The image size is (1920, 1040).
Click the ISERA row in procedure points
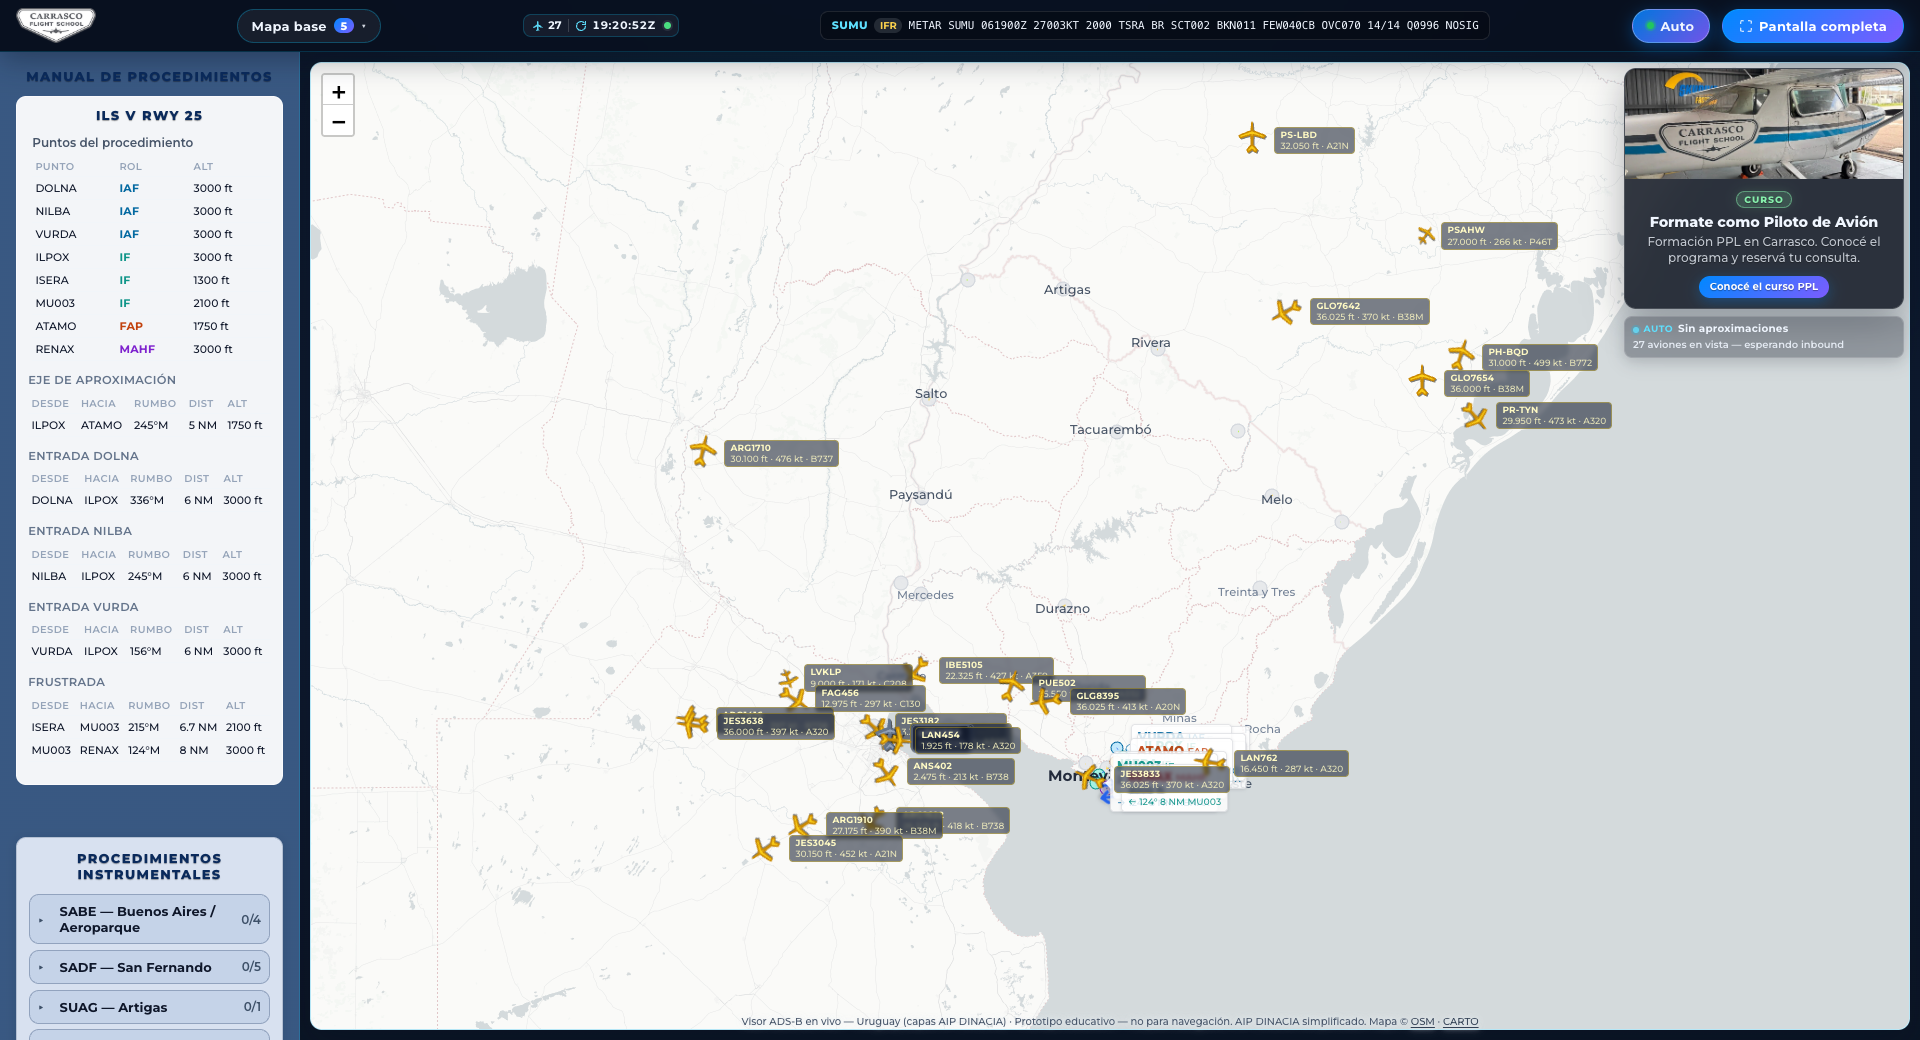(x=149, y=280)
